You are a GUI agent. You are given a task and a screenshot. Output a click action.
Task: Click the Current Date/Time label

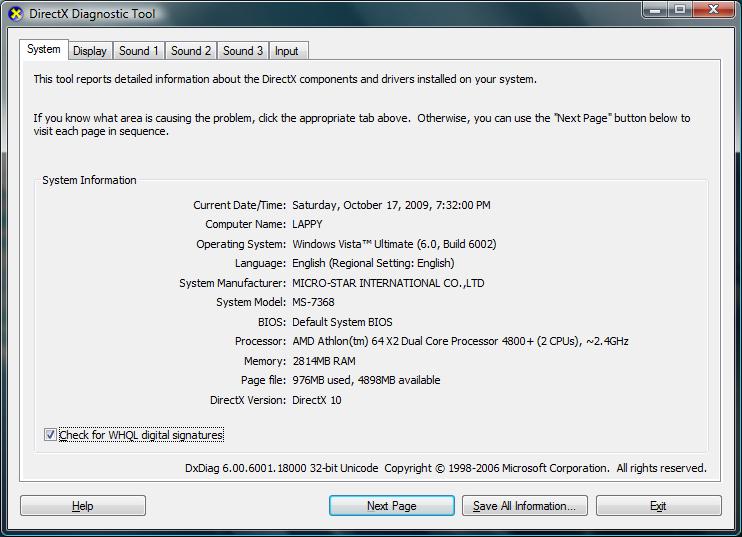pyautogui.click(x=239, y=205)
